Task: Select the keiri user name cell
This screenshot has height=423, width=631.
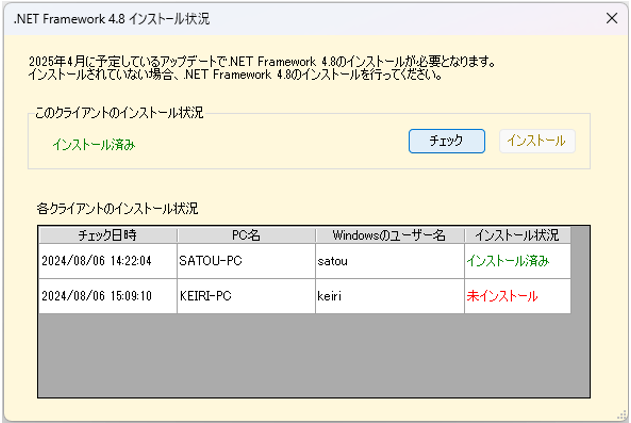Action: 390,296
